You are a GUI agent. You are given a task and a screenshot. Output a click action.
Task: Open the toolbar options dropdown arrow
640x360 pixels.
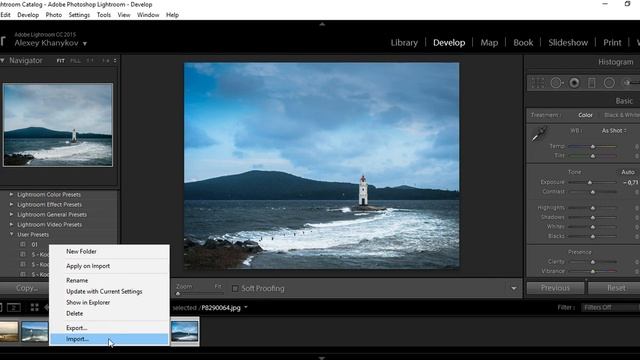[x=514, y=289]
